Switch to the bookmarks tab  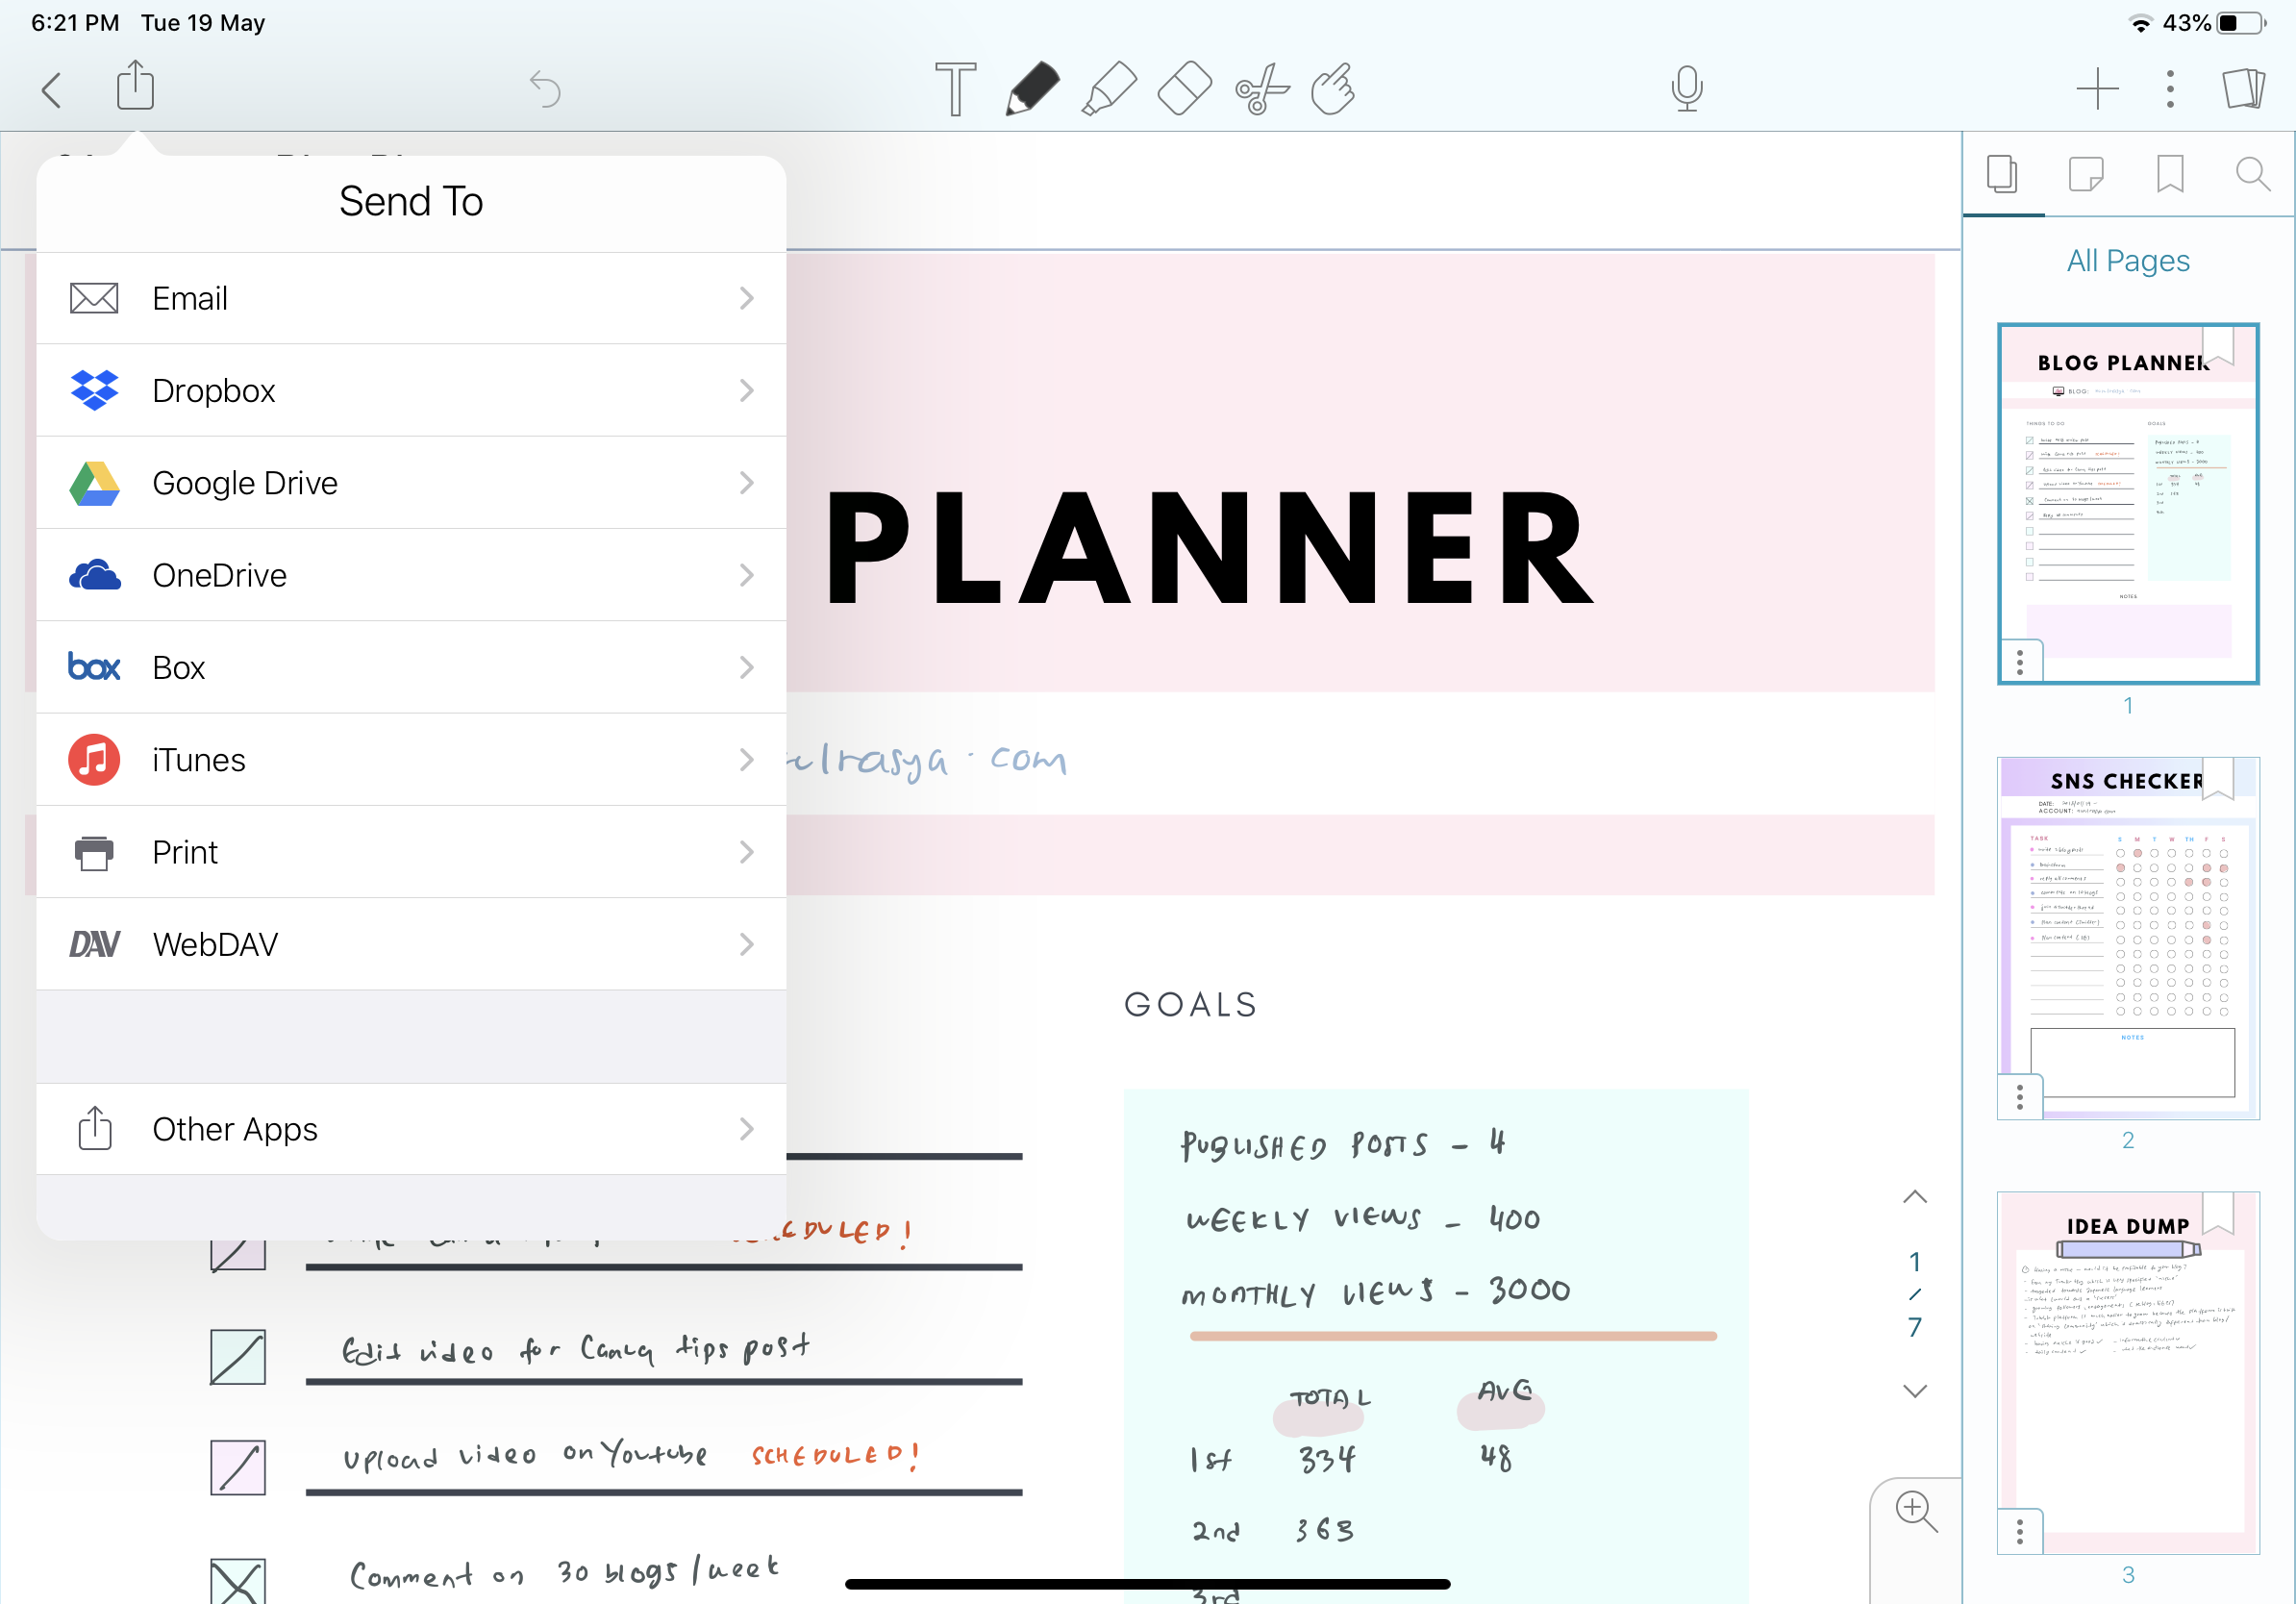pos(2169,174)
